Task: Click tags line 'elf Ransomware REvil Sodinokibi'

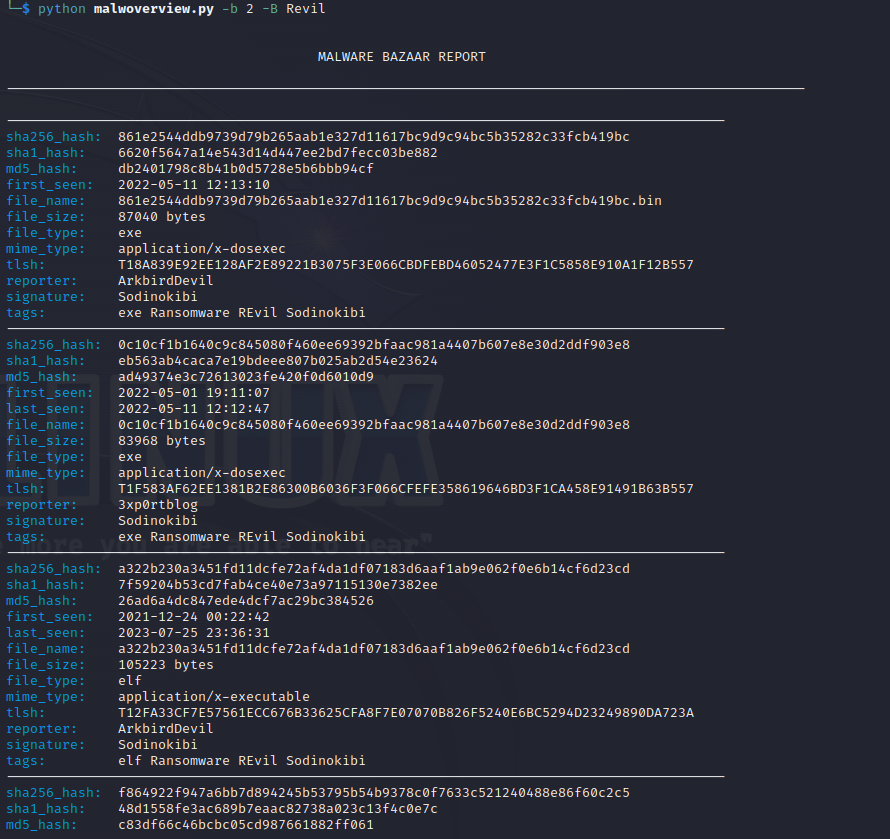Action: [x=242, y=761]
